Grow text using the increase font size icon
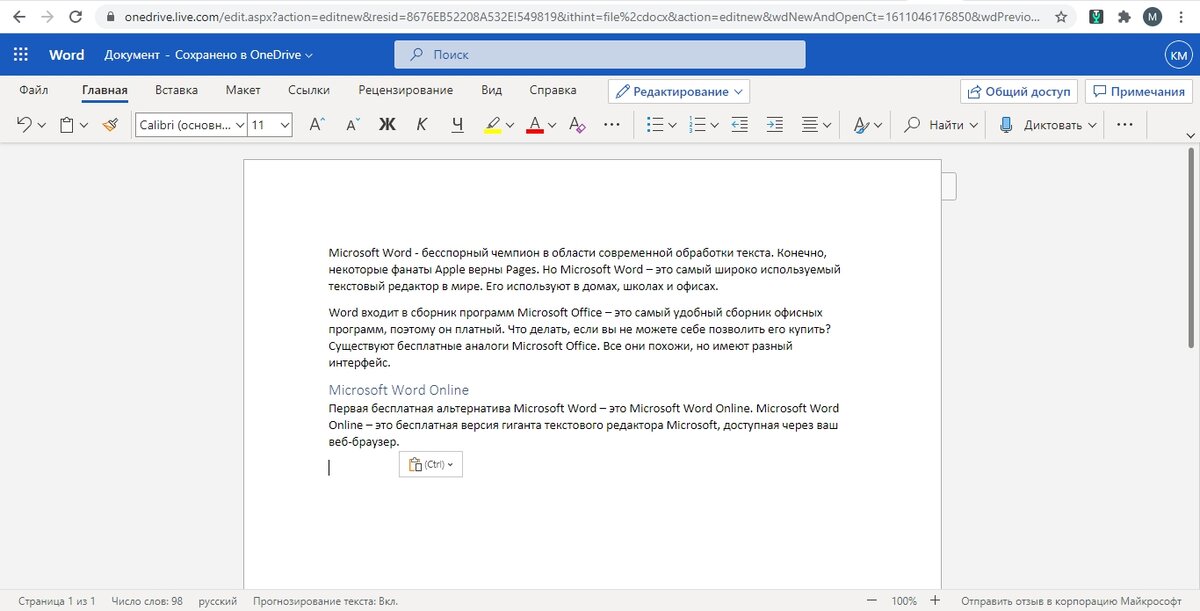 coord(316,125)
